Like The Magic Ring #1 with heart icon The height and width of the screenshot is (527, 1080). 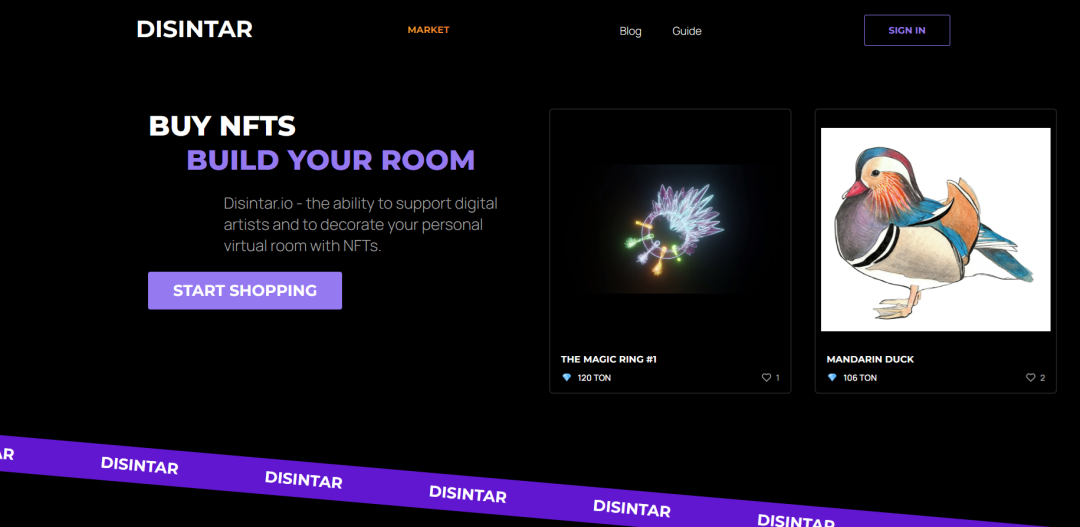coord(766,378)
